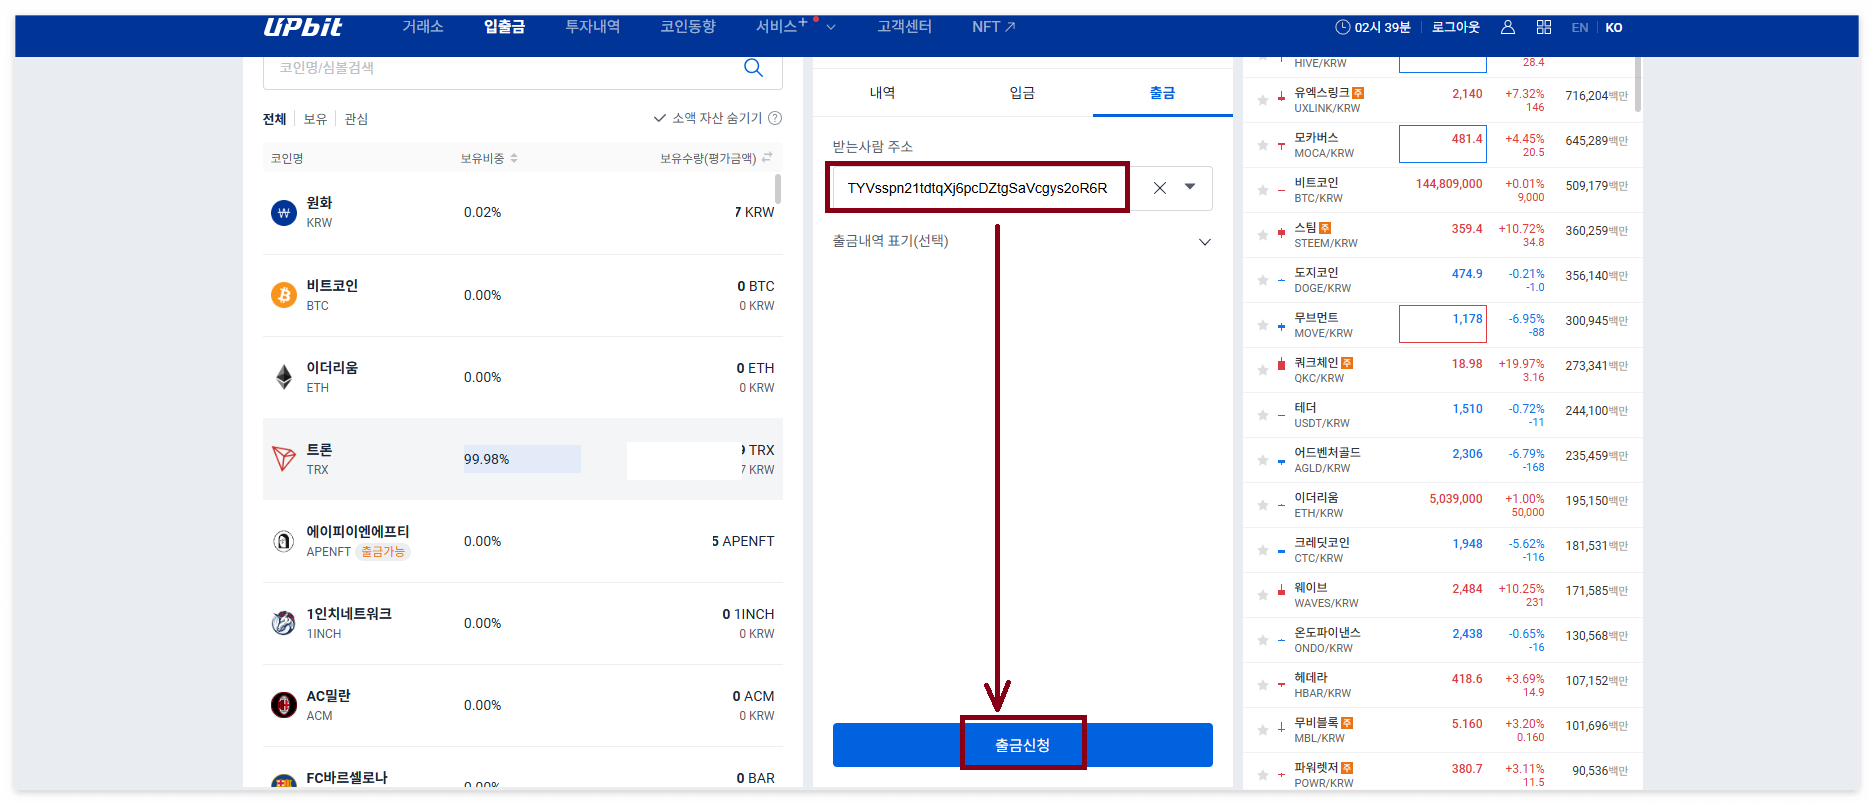1874x805 pixels.
Task: Switch to the 내역 tab
Action: tap(882, 93)
